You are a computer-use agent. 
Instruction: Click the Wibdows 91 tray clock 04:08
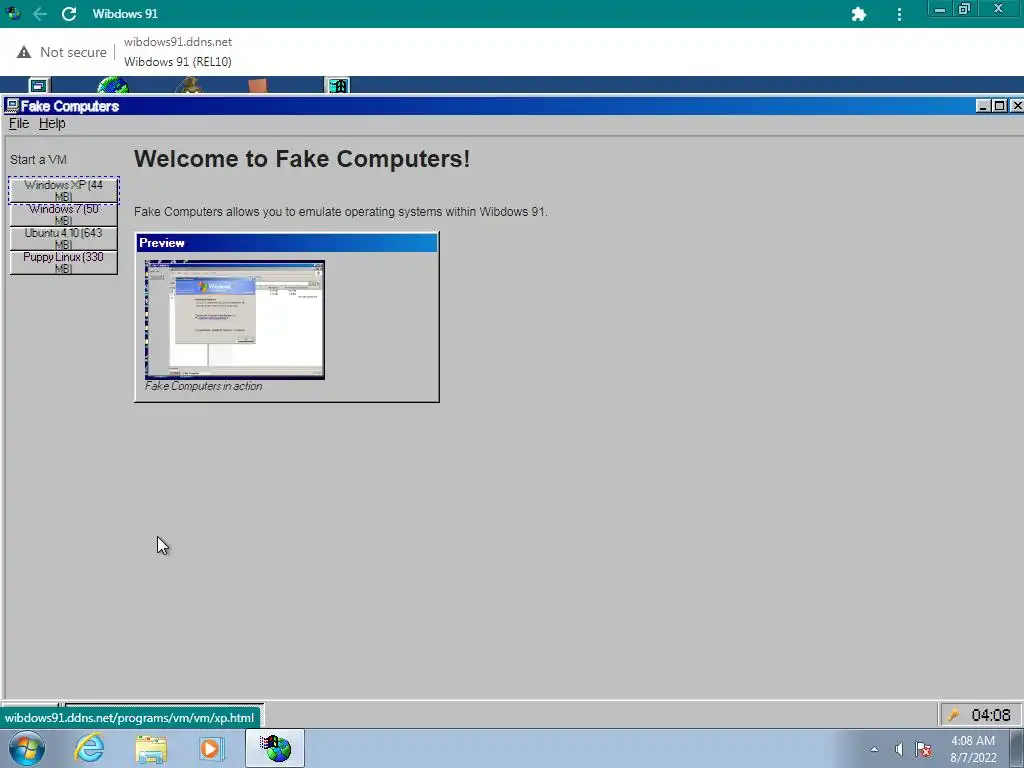991,715
